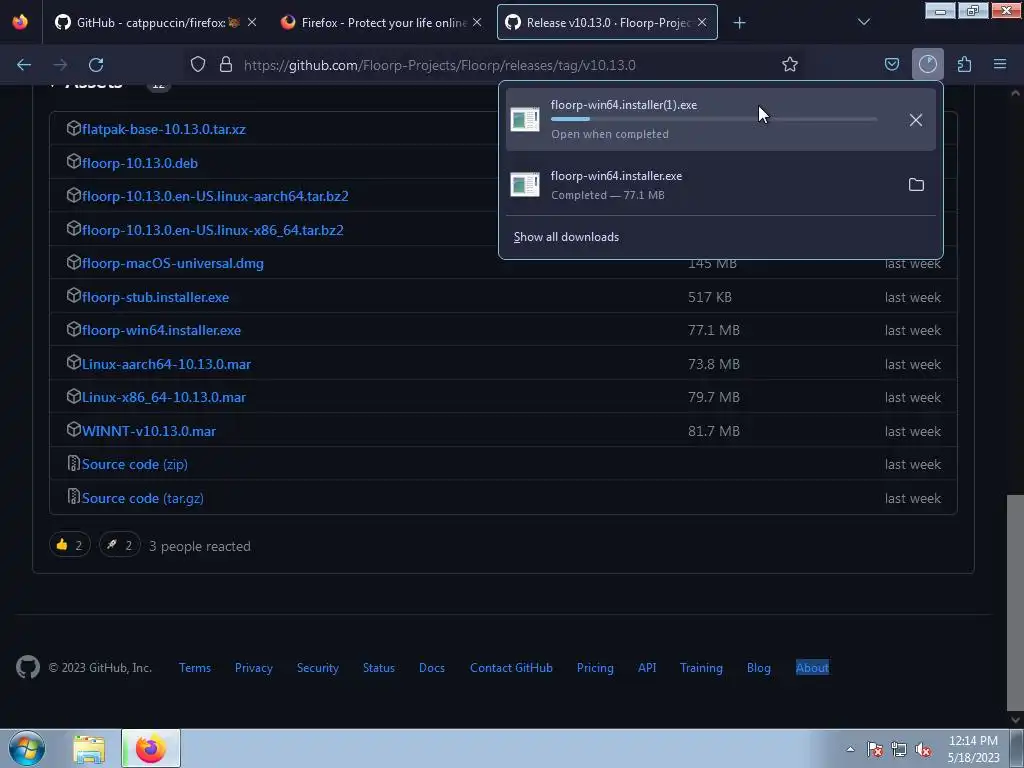This screenshot has width=1024, height=768.
Task: Open footer Blog link
Action: pos(758,667)
